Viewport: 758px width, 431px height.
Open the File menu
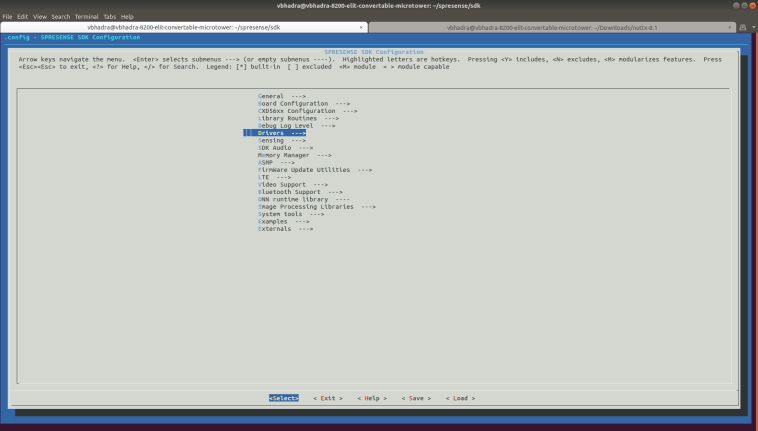point(7,16)
